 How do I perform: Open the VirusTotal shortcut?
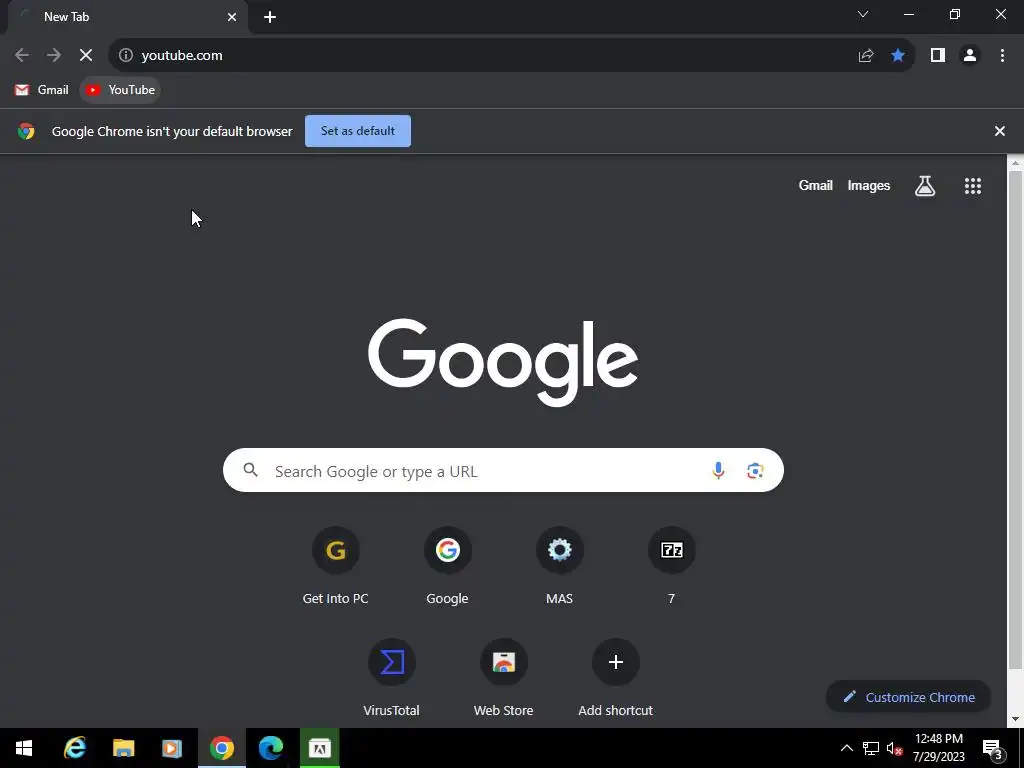(392, 678)
